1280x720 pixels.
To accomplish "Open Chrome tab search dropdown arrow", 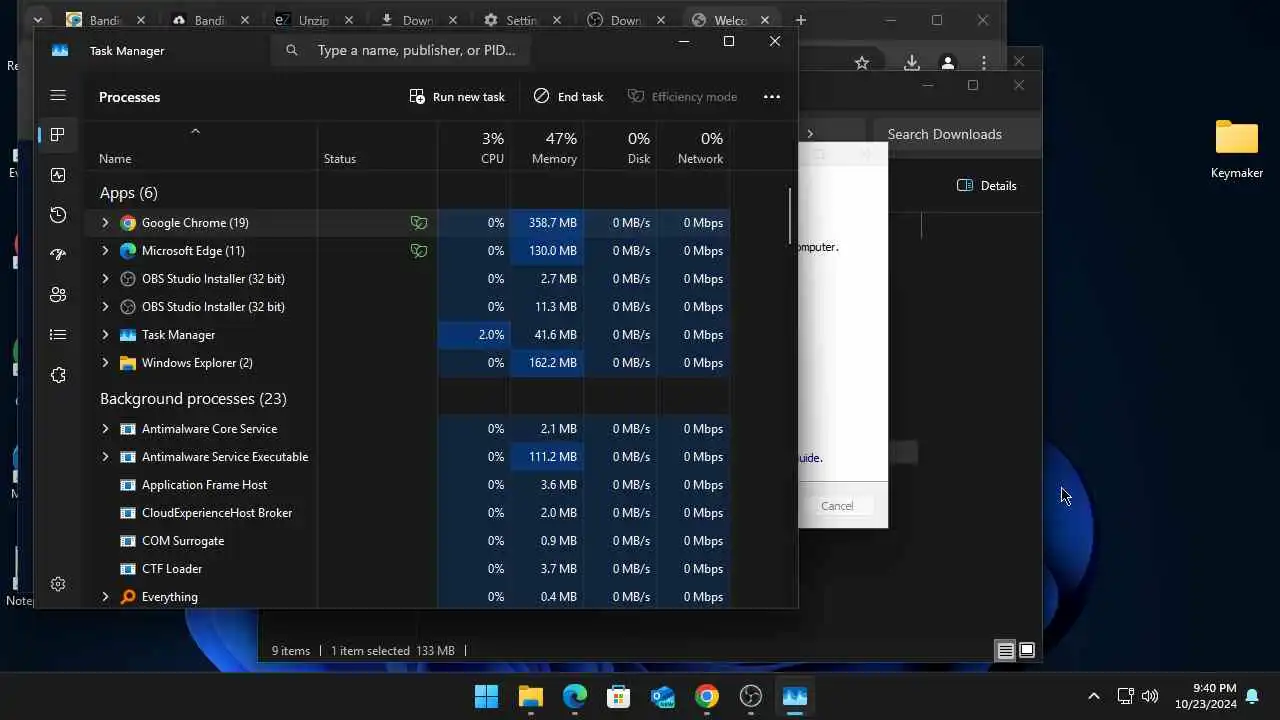I will click(x=37, y=20).
